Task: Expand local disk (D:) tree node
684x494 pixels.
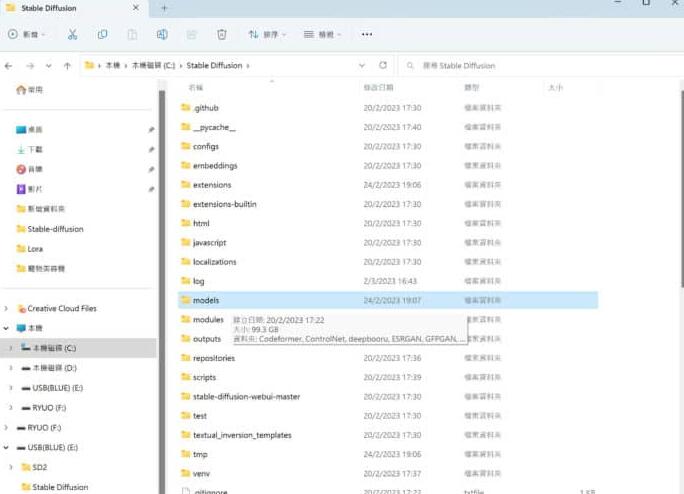Action: pos(10,368)
